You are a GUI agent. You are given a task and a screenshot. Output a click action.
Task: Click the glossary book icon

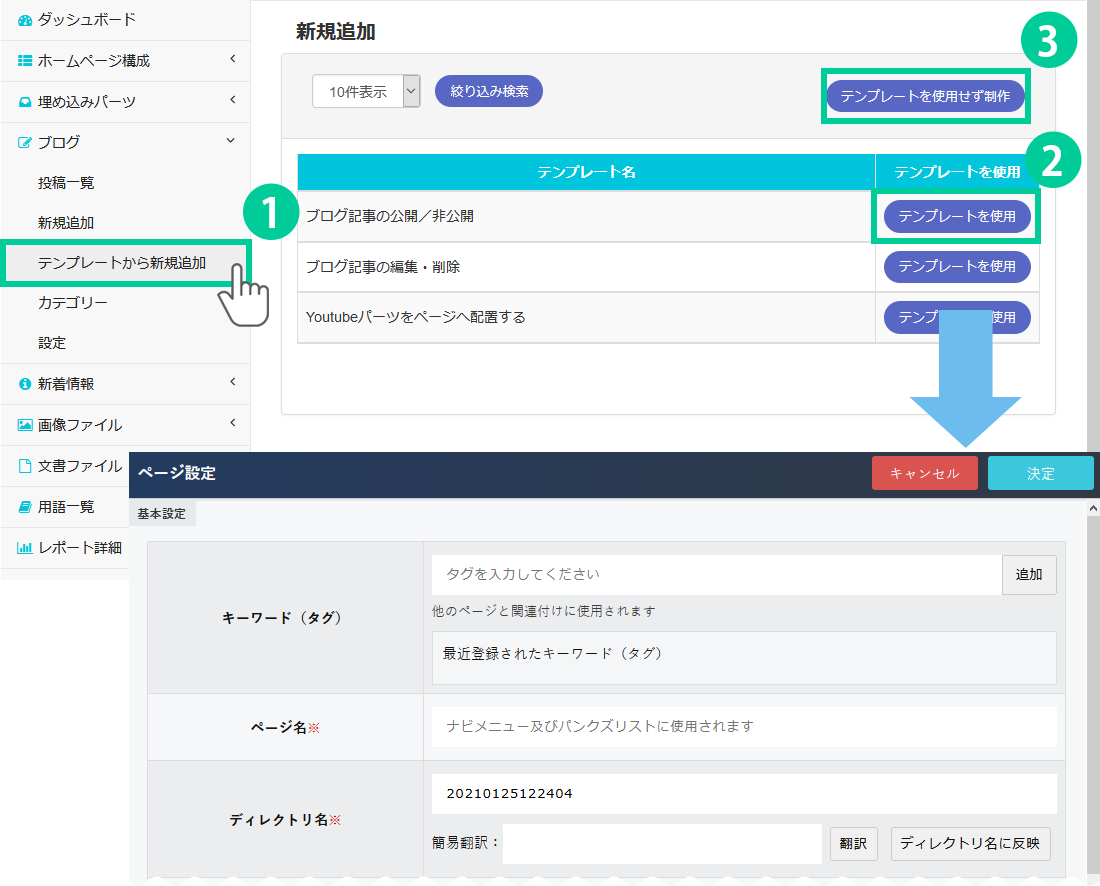click(x=25, y=507)
